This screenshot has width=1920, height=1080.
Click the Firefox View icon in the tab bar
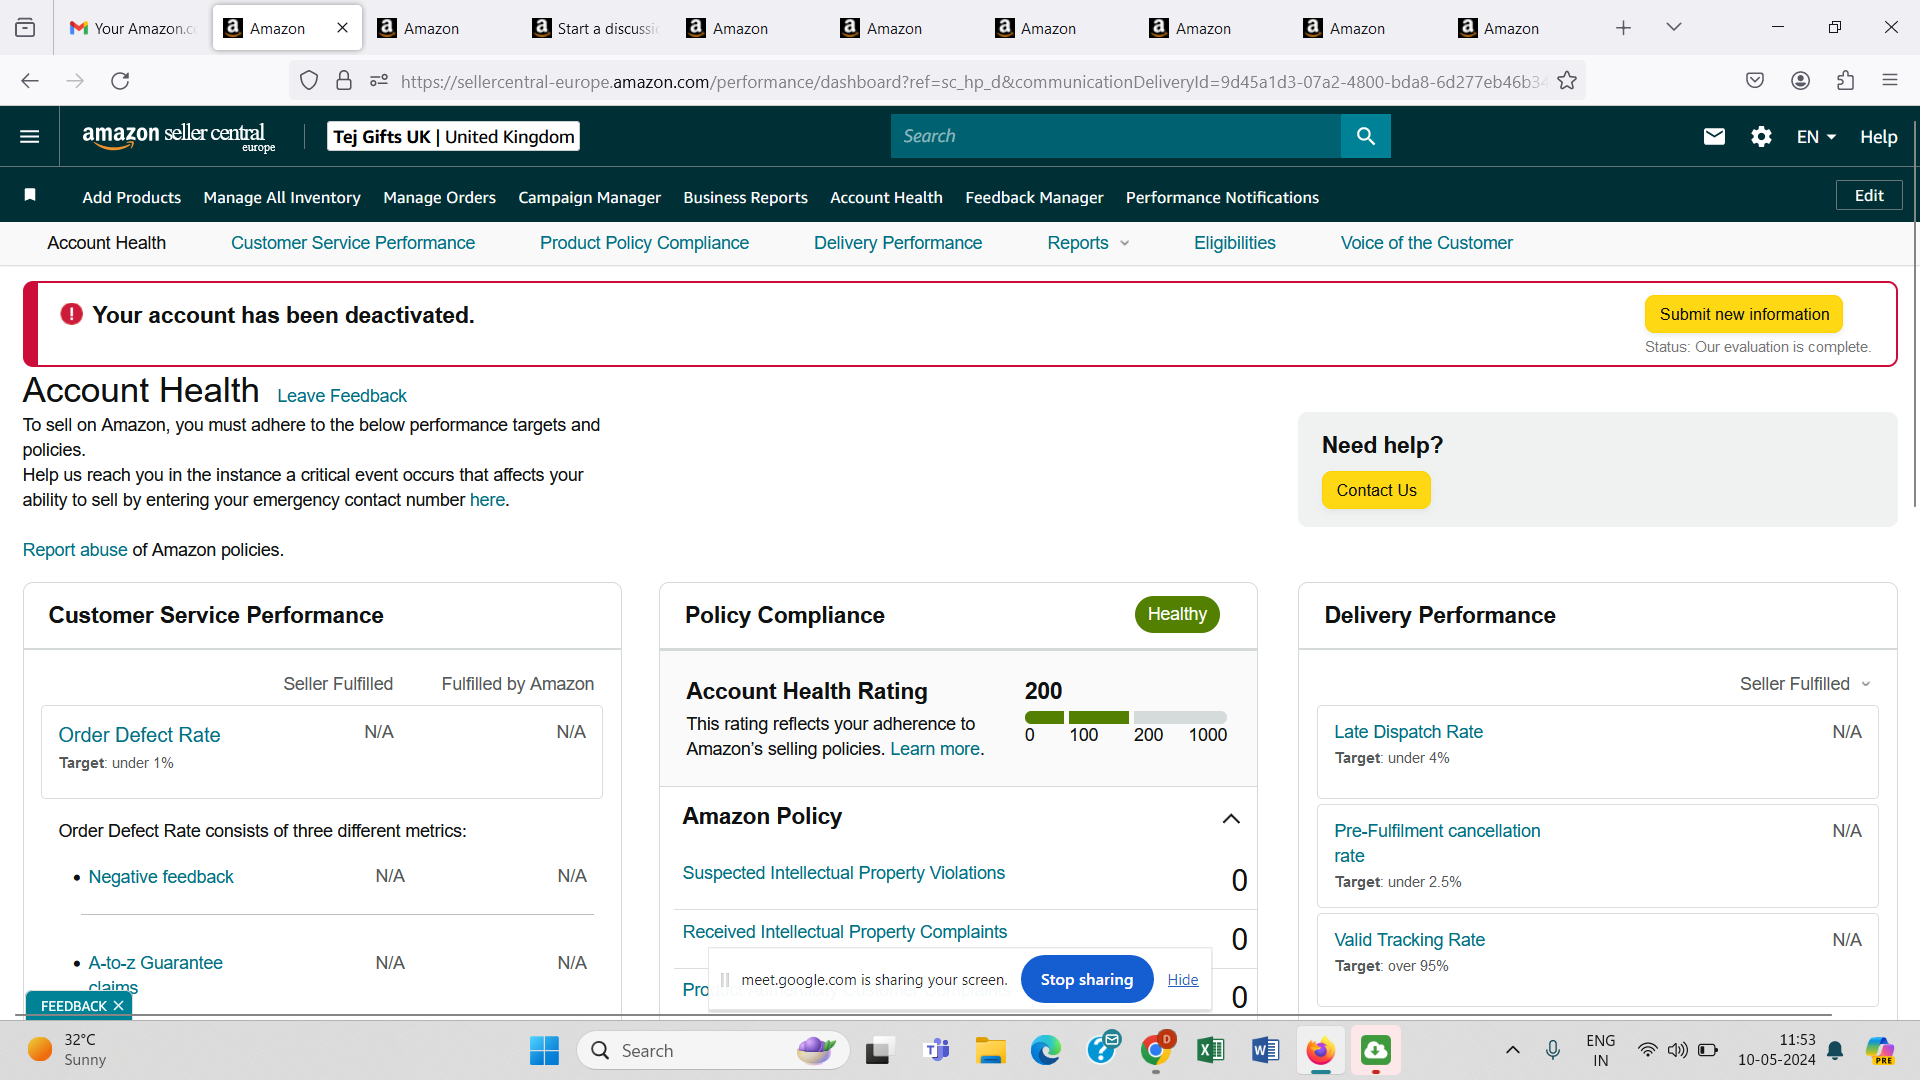[25, 28]
